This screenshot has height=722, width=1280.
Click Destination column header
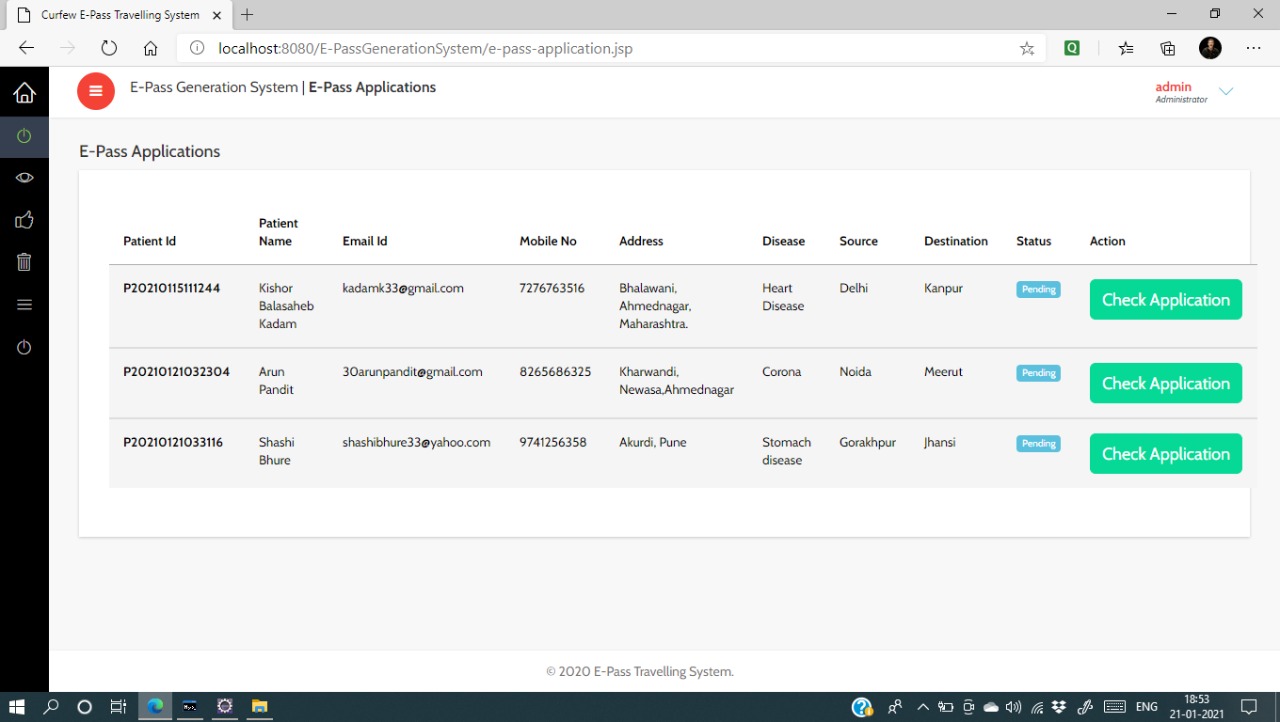[956, 241]
